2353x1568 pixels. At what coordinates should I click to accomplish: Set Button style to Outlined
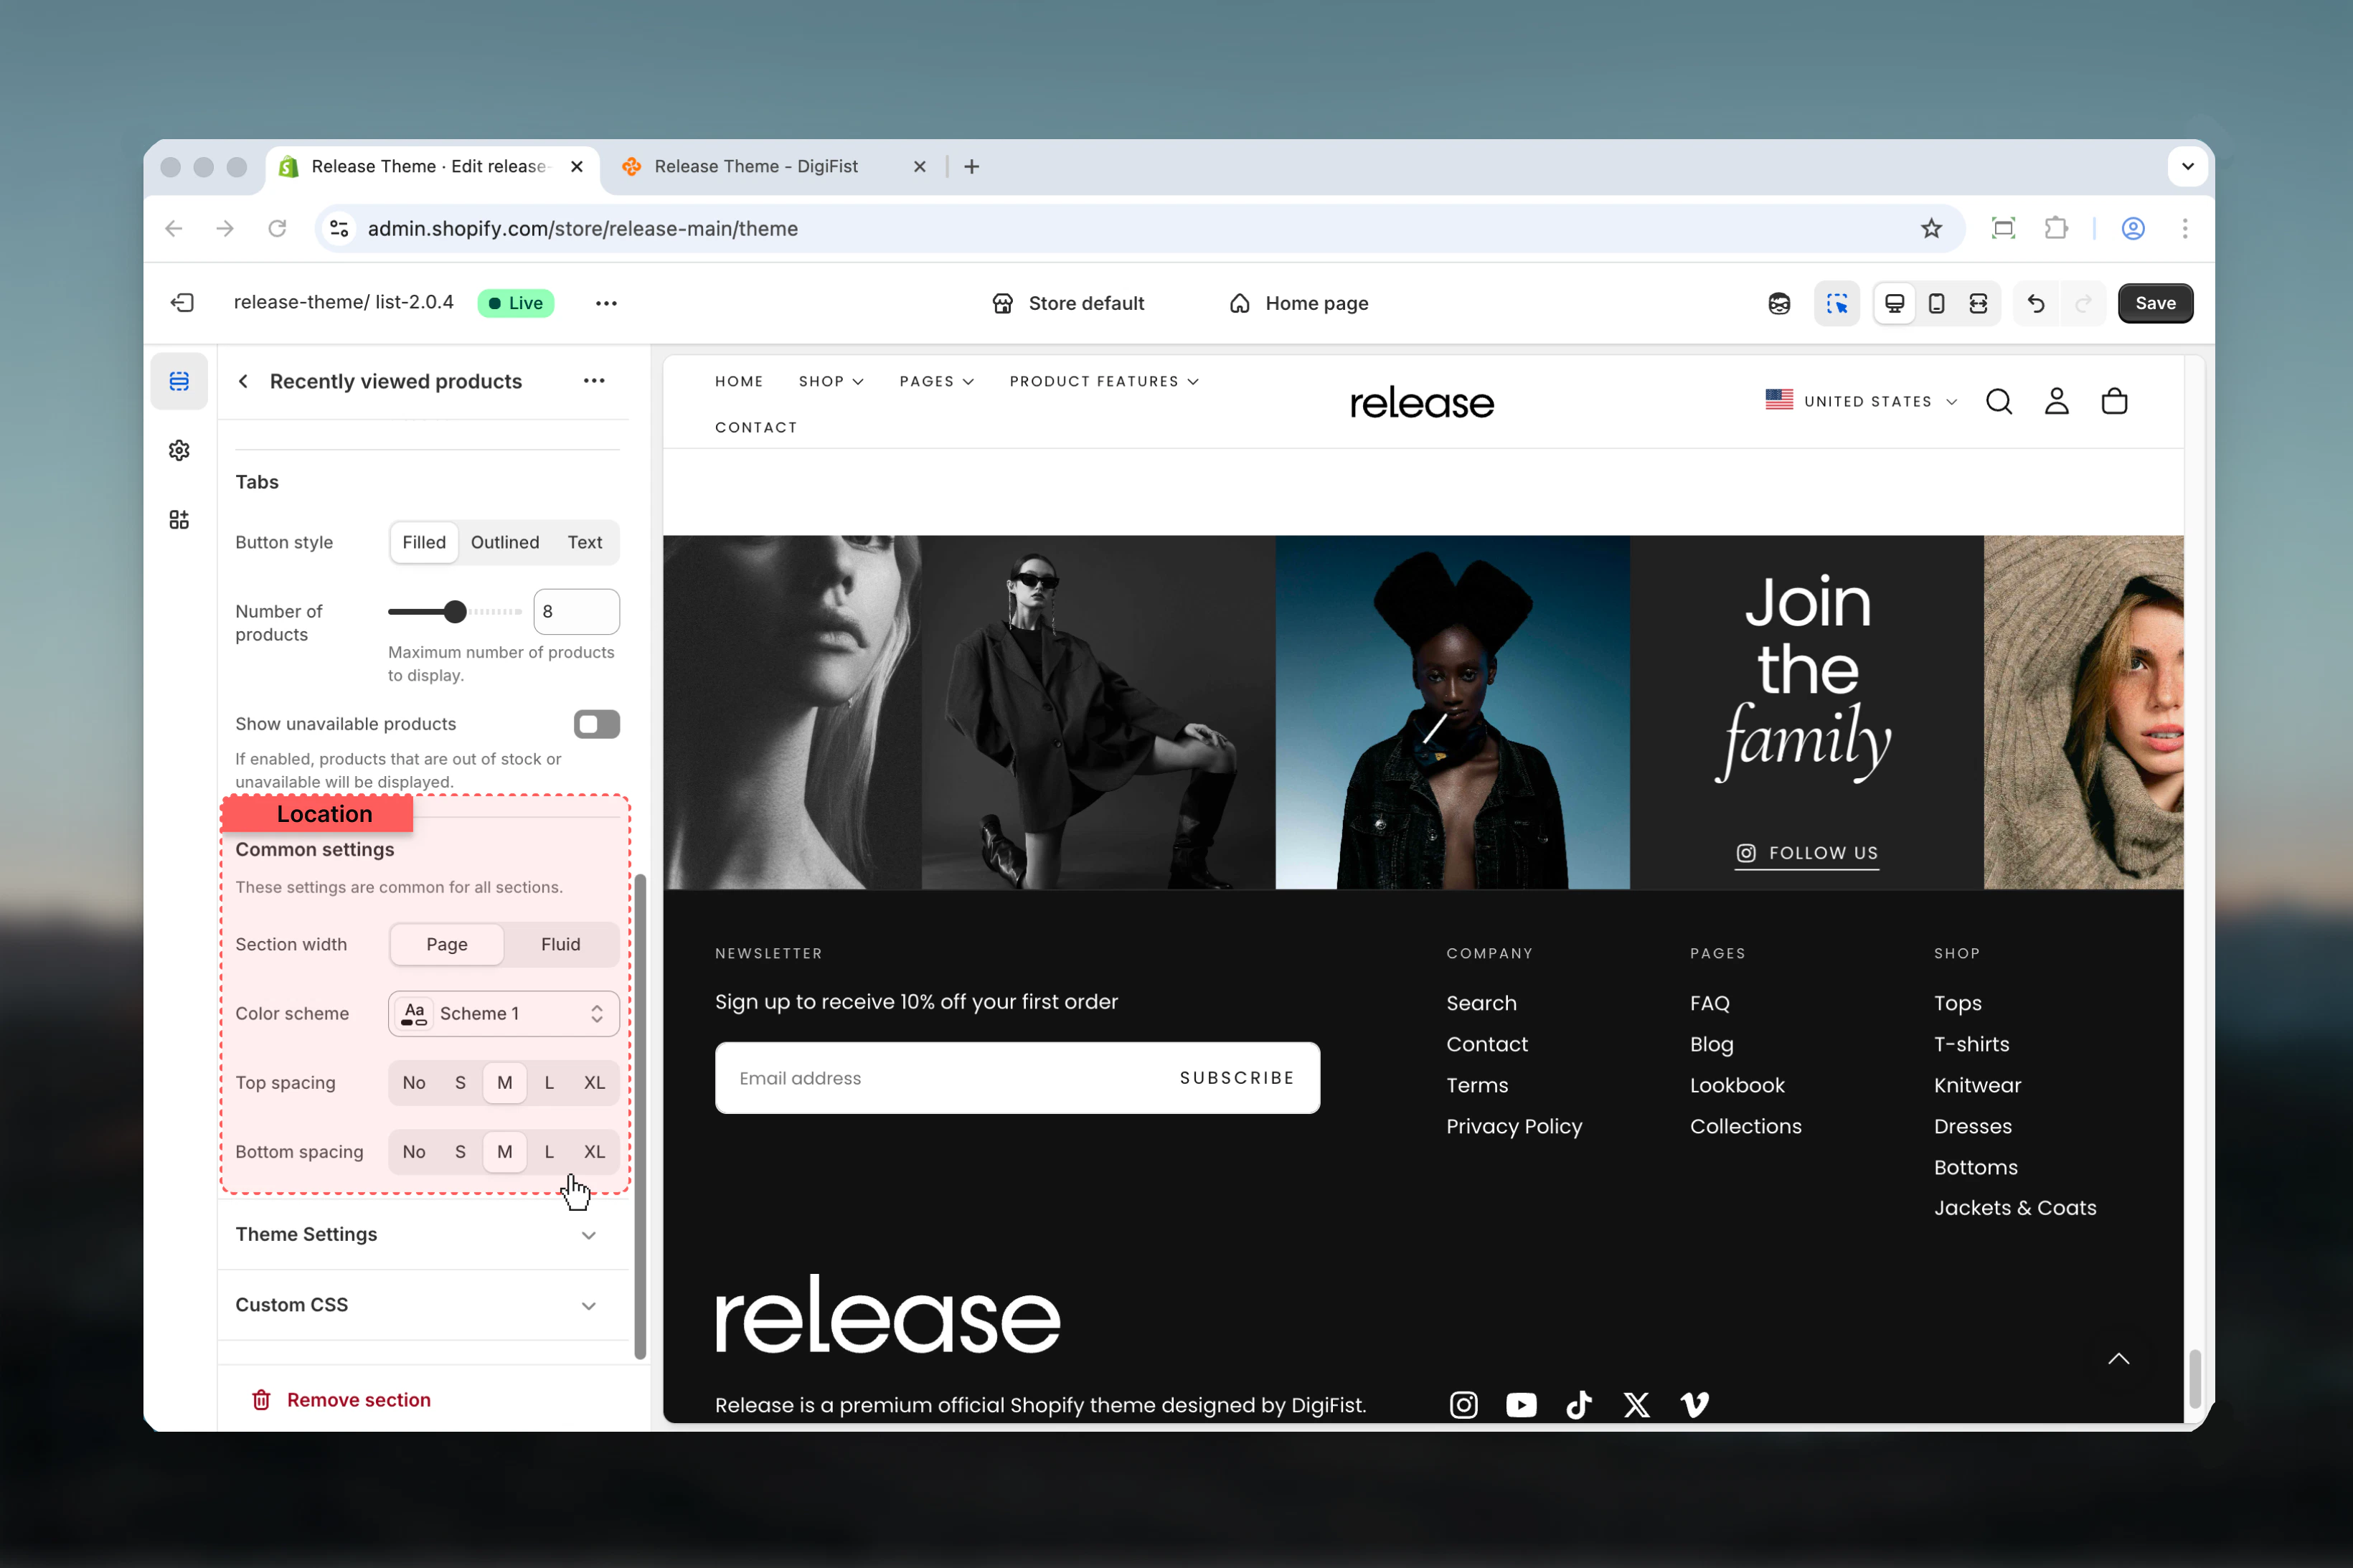point(505,542)
